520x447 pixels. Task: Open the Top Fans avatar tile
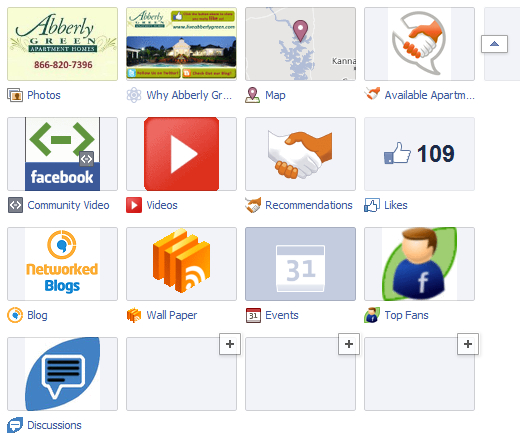(419, 264)
